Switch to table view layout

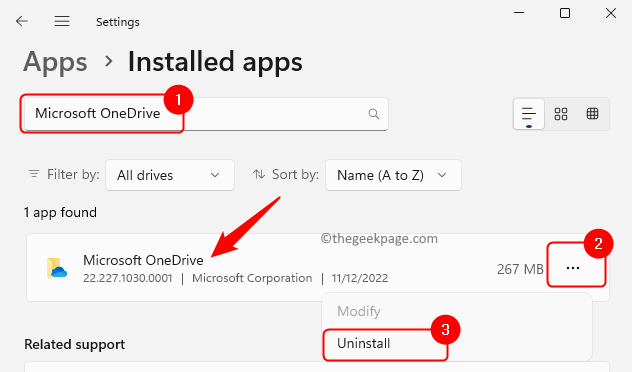[x=592, y=114]
